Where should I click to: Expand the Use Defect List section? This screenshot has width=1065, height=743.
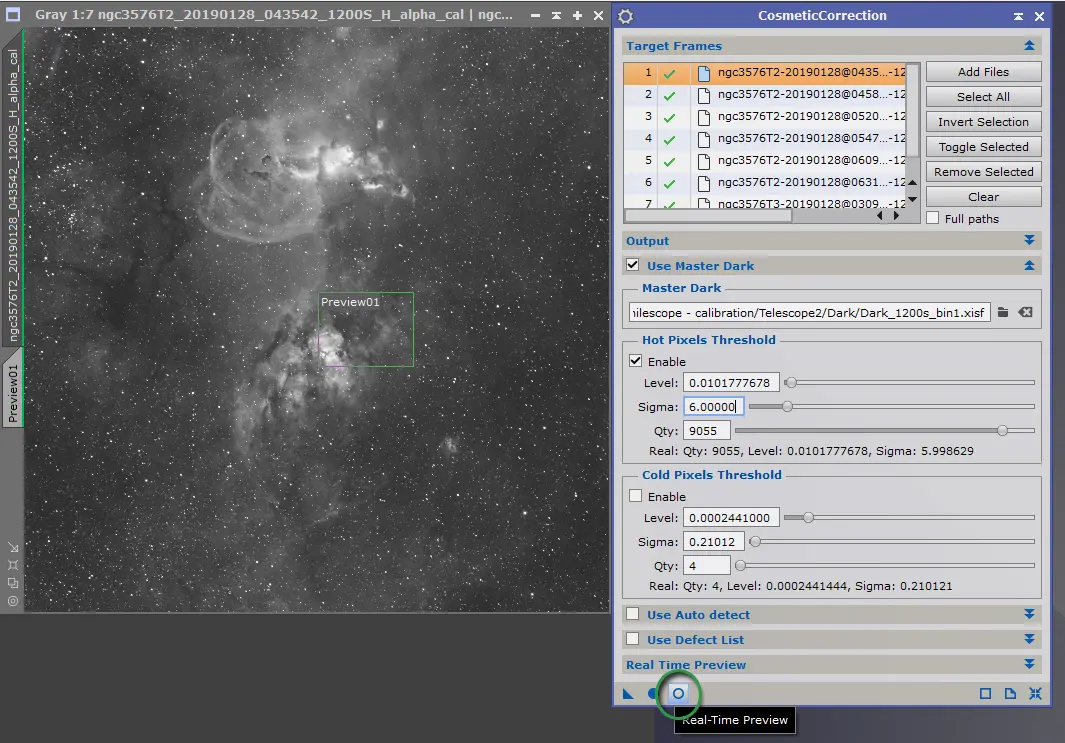1029,639
